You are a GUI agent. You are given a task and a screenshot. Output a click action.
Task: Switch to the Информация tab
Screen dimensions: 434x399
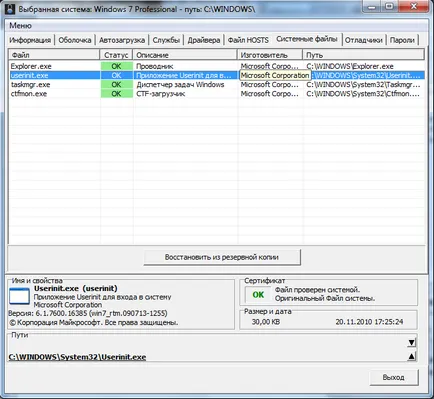point(30,40)
